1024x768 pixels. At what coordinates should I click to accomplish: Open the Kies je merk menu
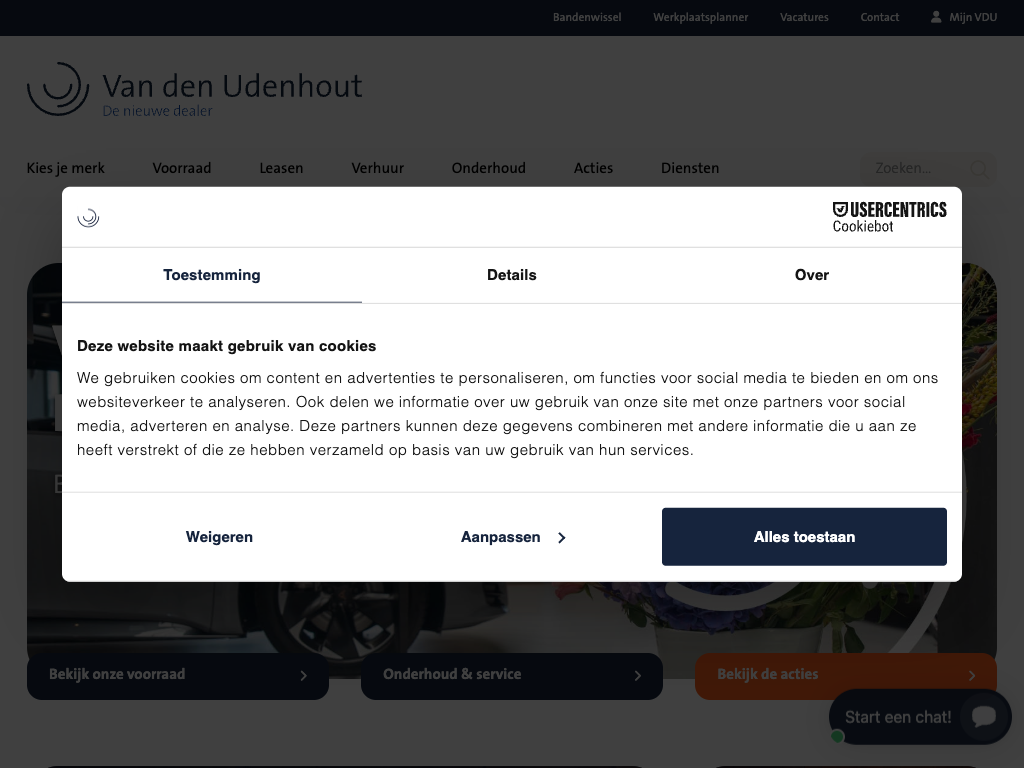pyautogui.click(x=66, y=168)
